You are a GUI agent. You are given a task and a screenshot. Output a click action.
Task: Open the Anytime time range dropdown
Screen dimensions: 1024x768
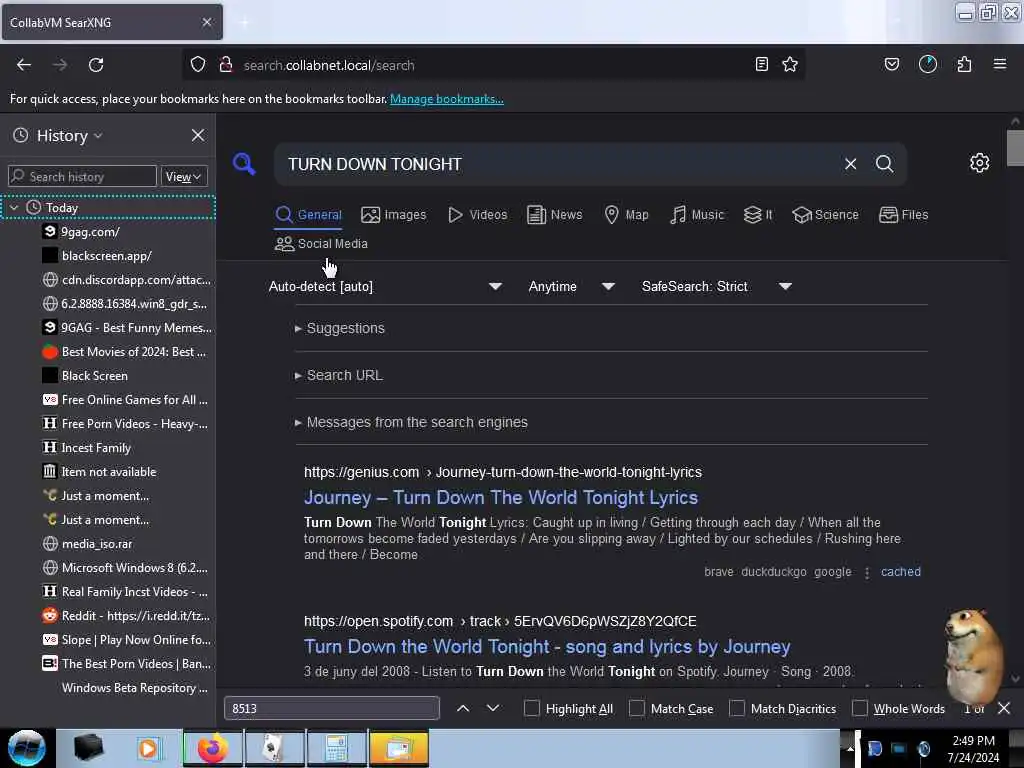tap(571, 286)
